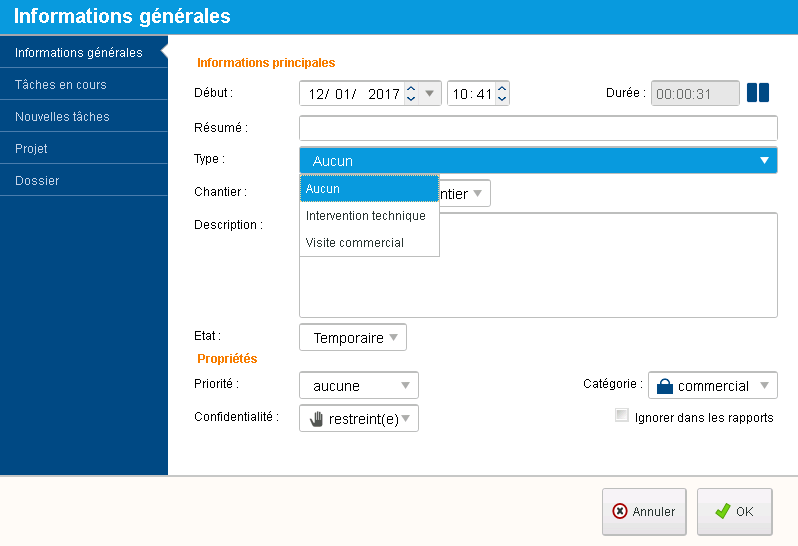Click the red cancel icon on Annuler
798x546 pixels.
[619, 511]
